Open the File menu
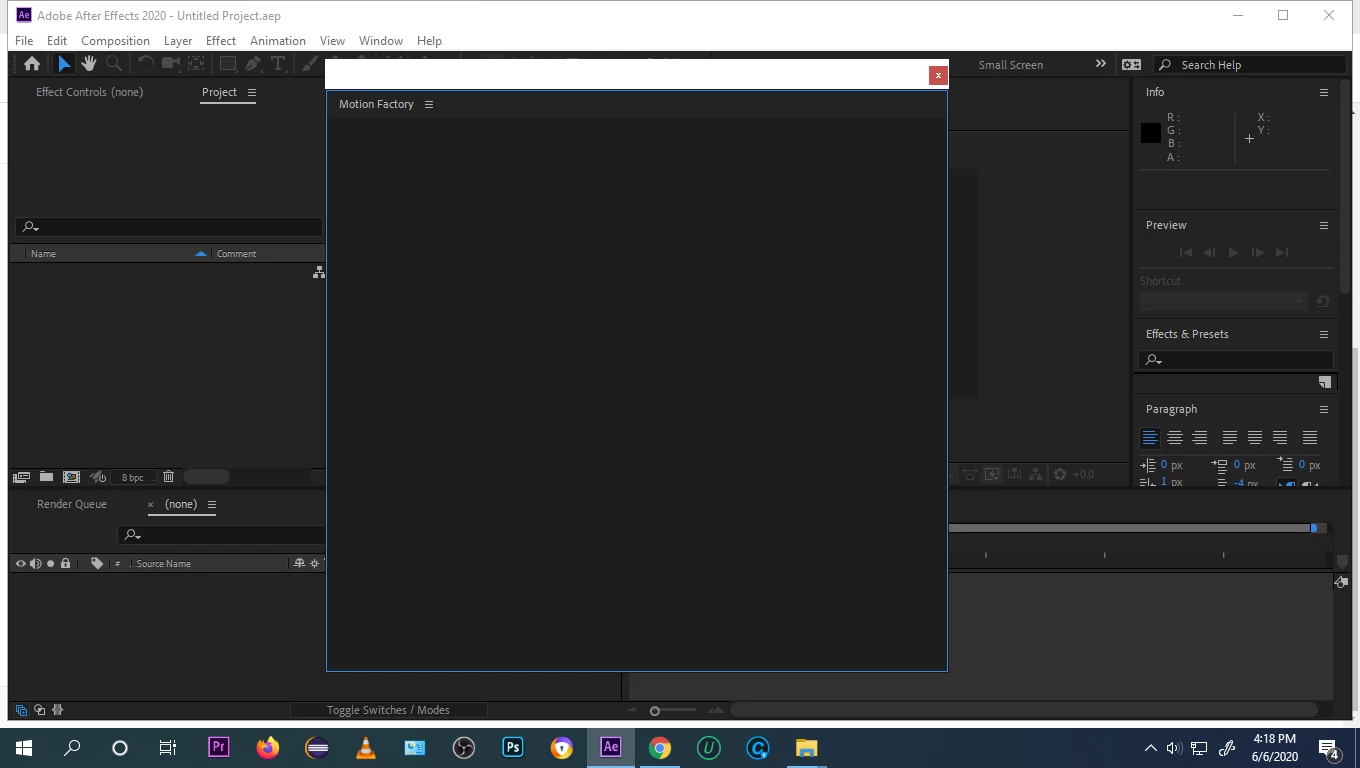 click(24, 41)
